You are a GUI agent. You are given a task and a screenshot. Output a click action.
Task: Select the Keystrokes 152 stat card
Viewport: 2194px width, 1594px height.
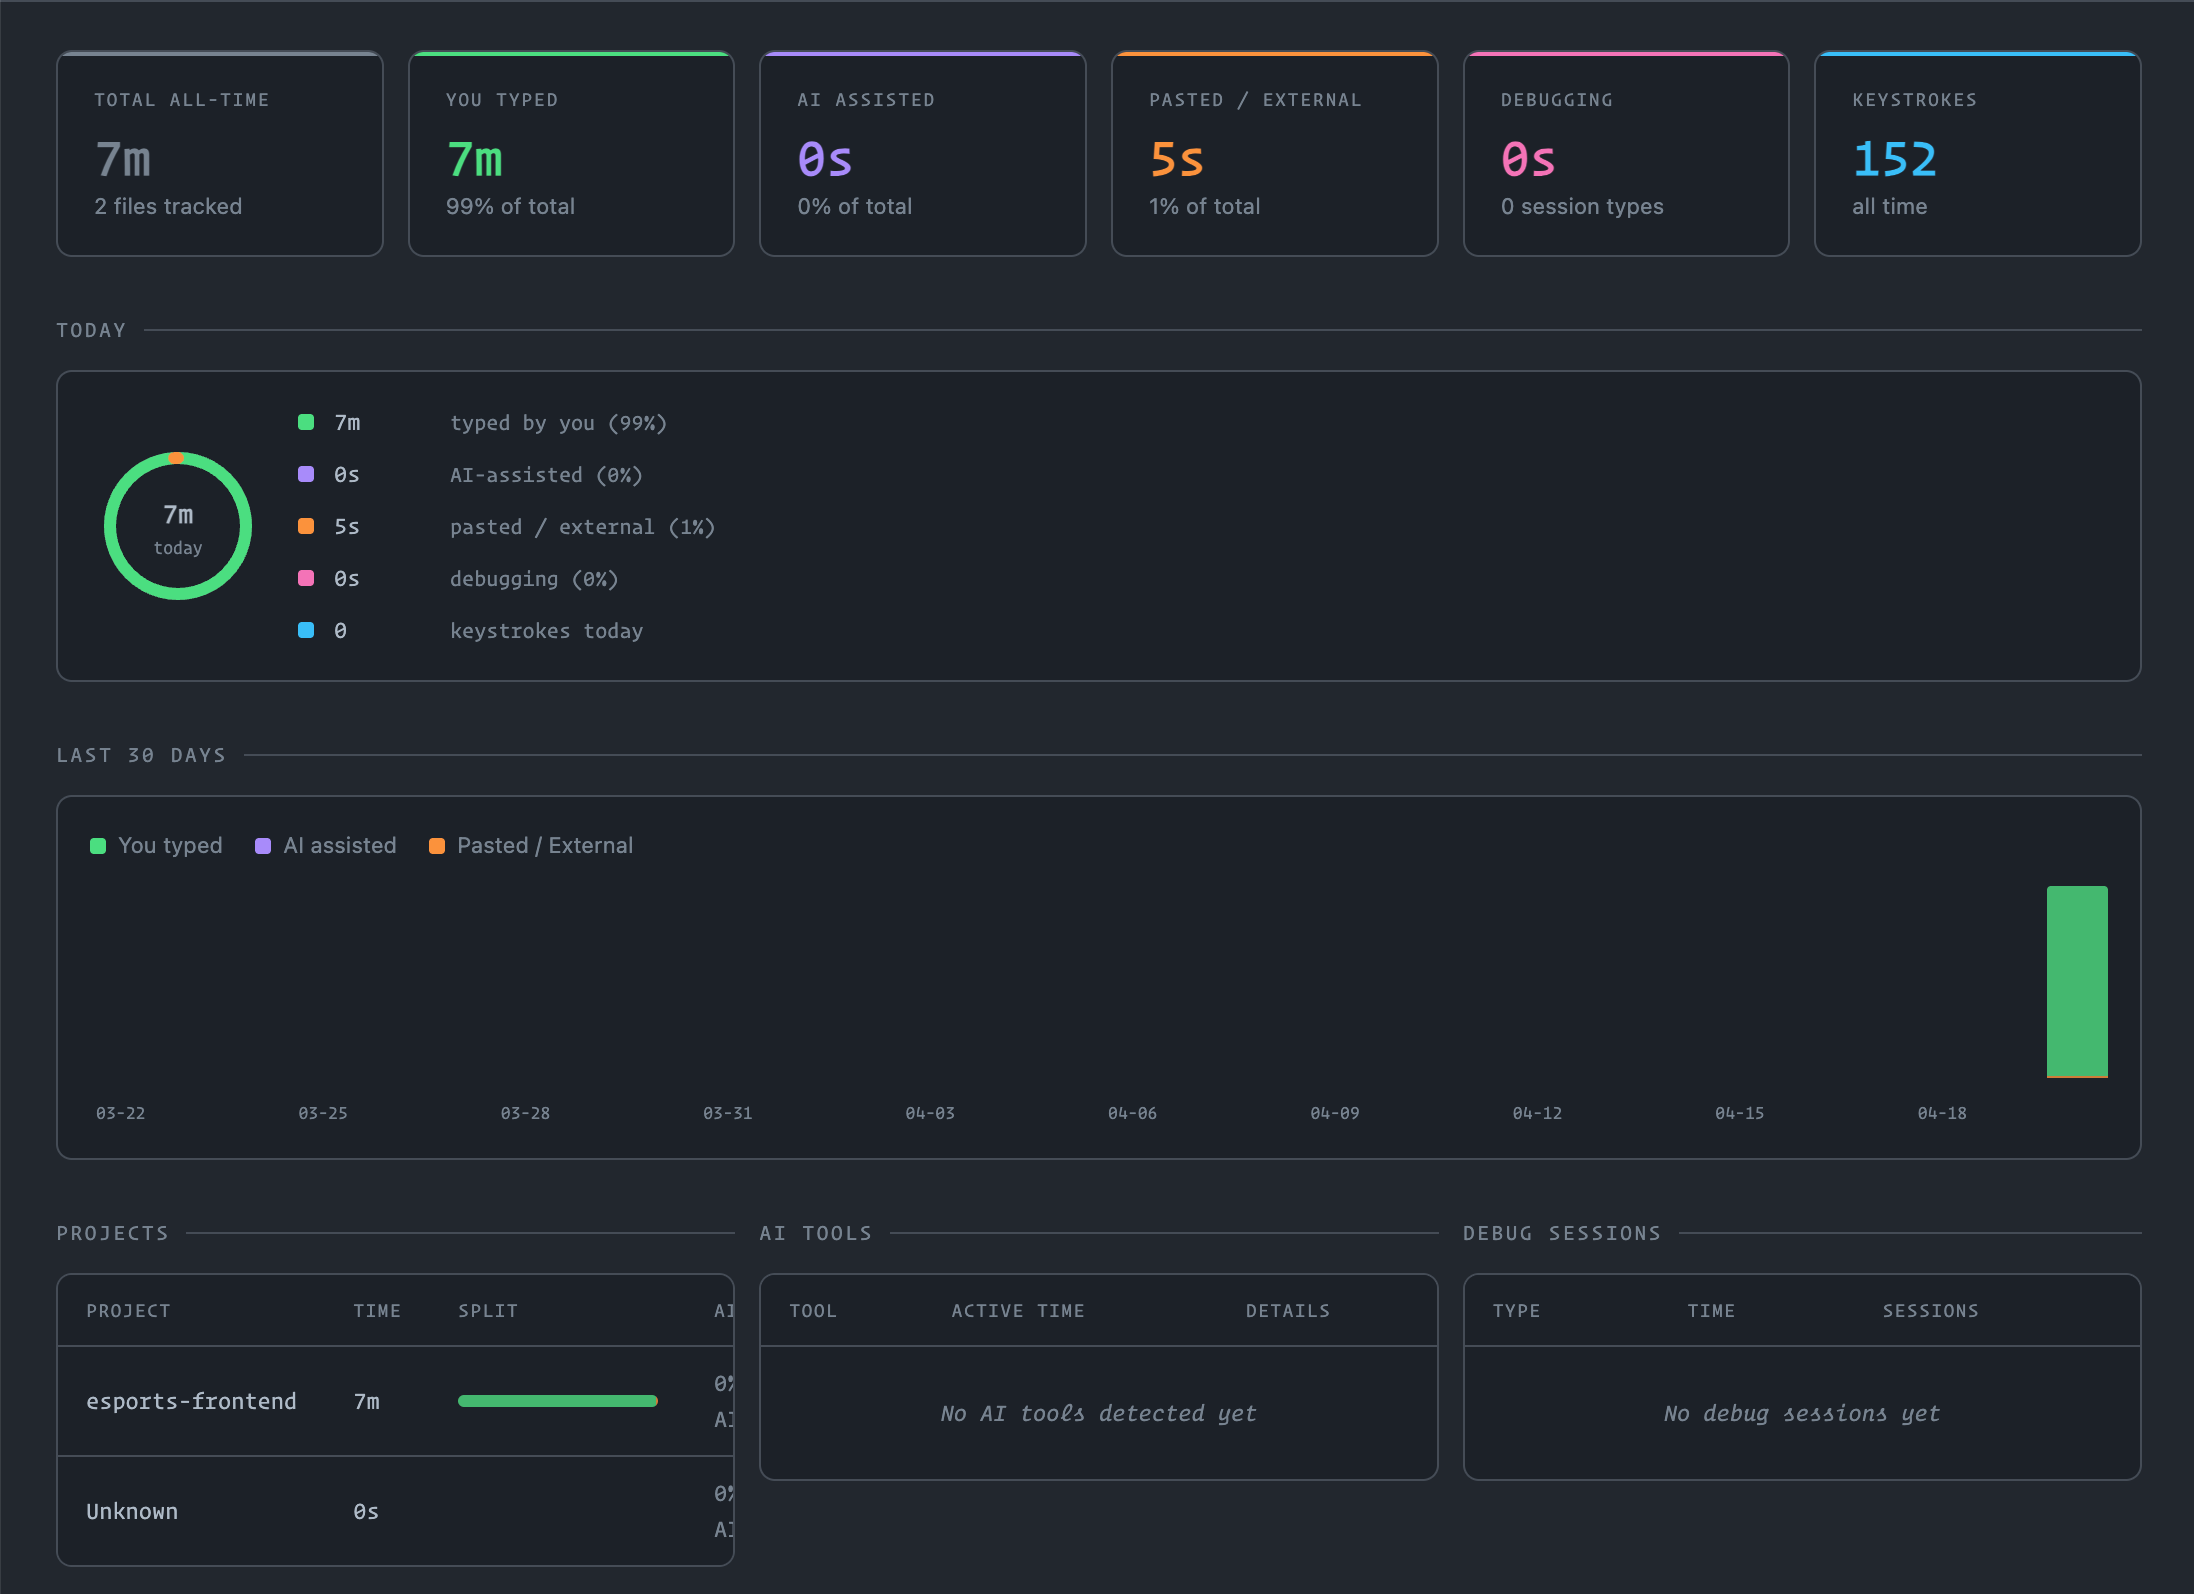point(1978,154)
